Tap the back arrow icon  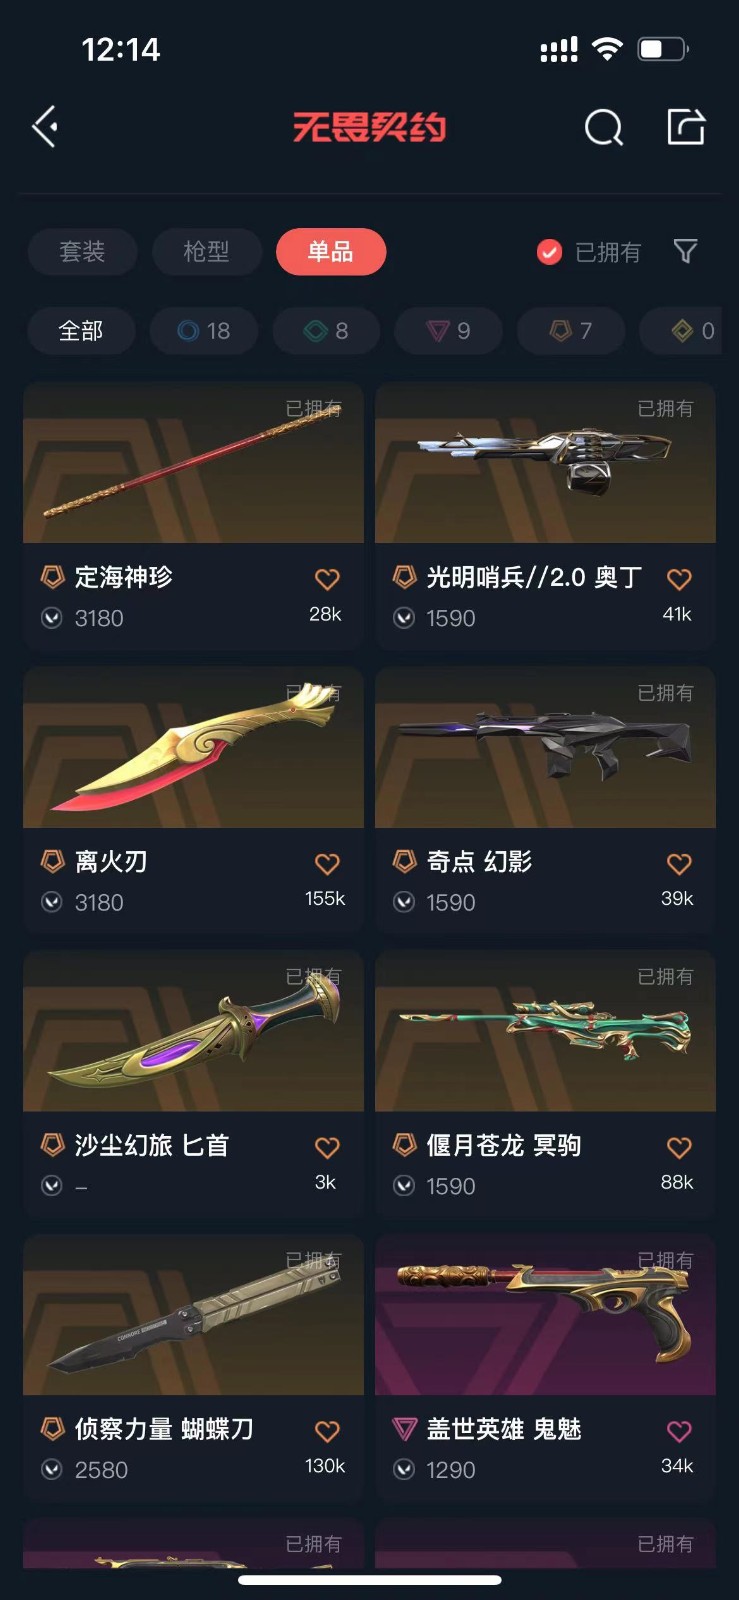click(44, 127)
